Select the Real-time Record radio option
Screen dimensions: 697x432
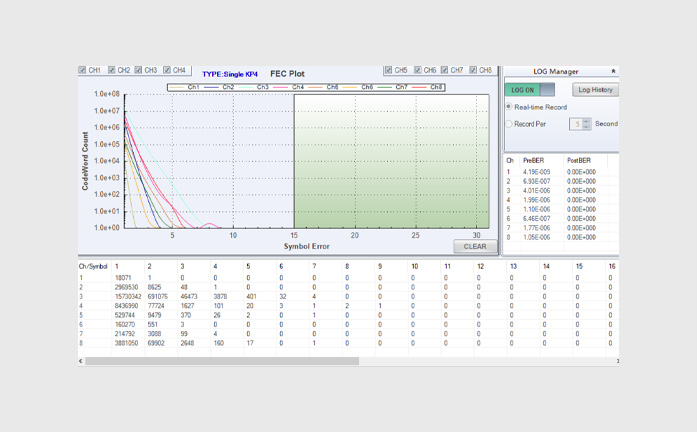coord(509,107)
